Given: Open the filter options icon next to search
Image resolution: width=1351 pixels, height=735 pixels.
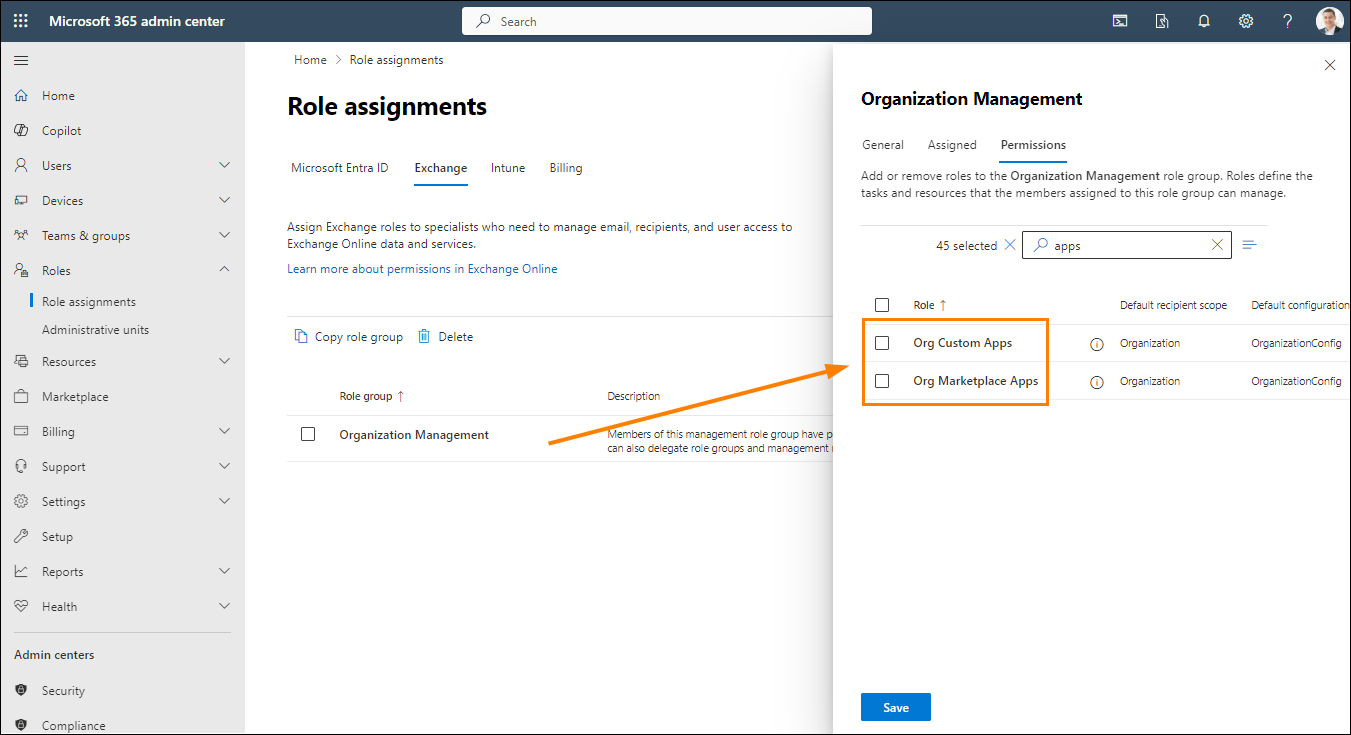Looking at the screenshot, I should click(x=1249, y=245).
